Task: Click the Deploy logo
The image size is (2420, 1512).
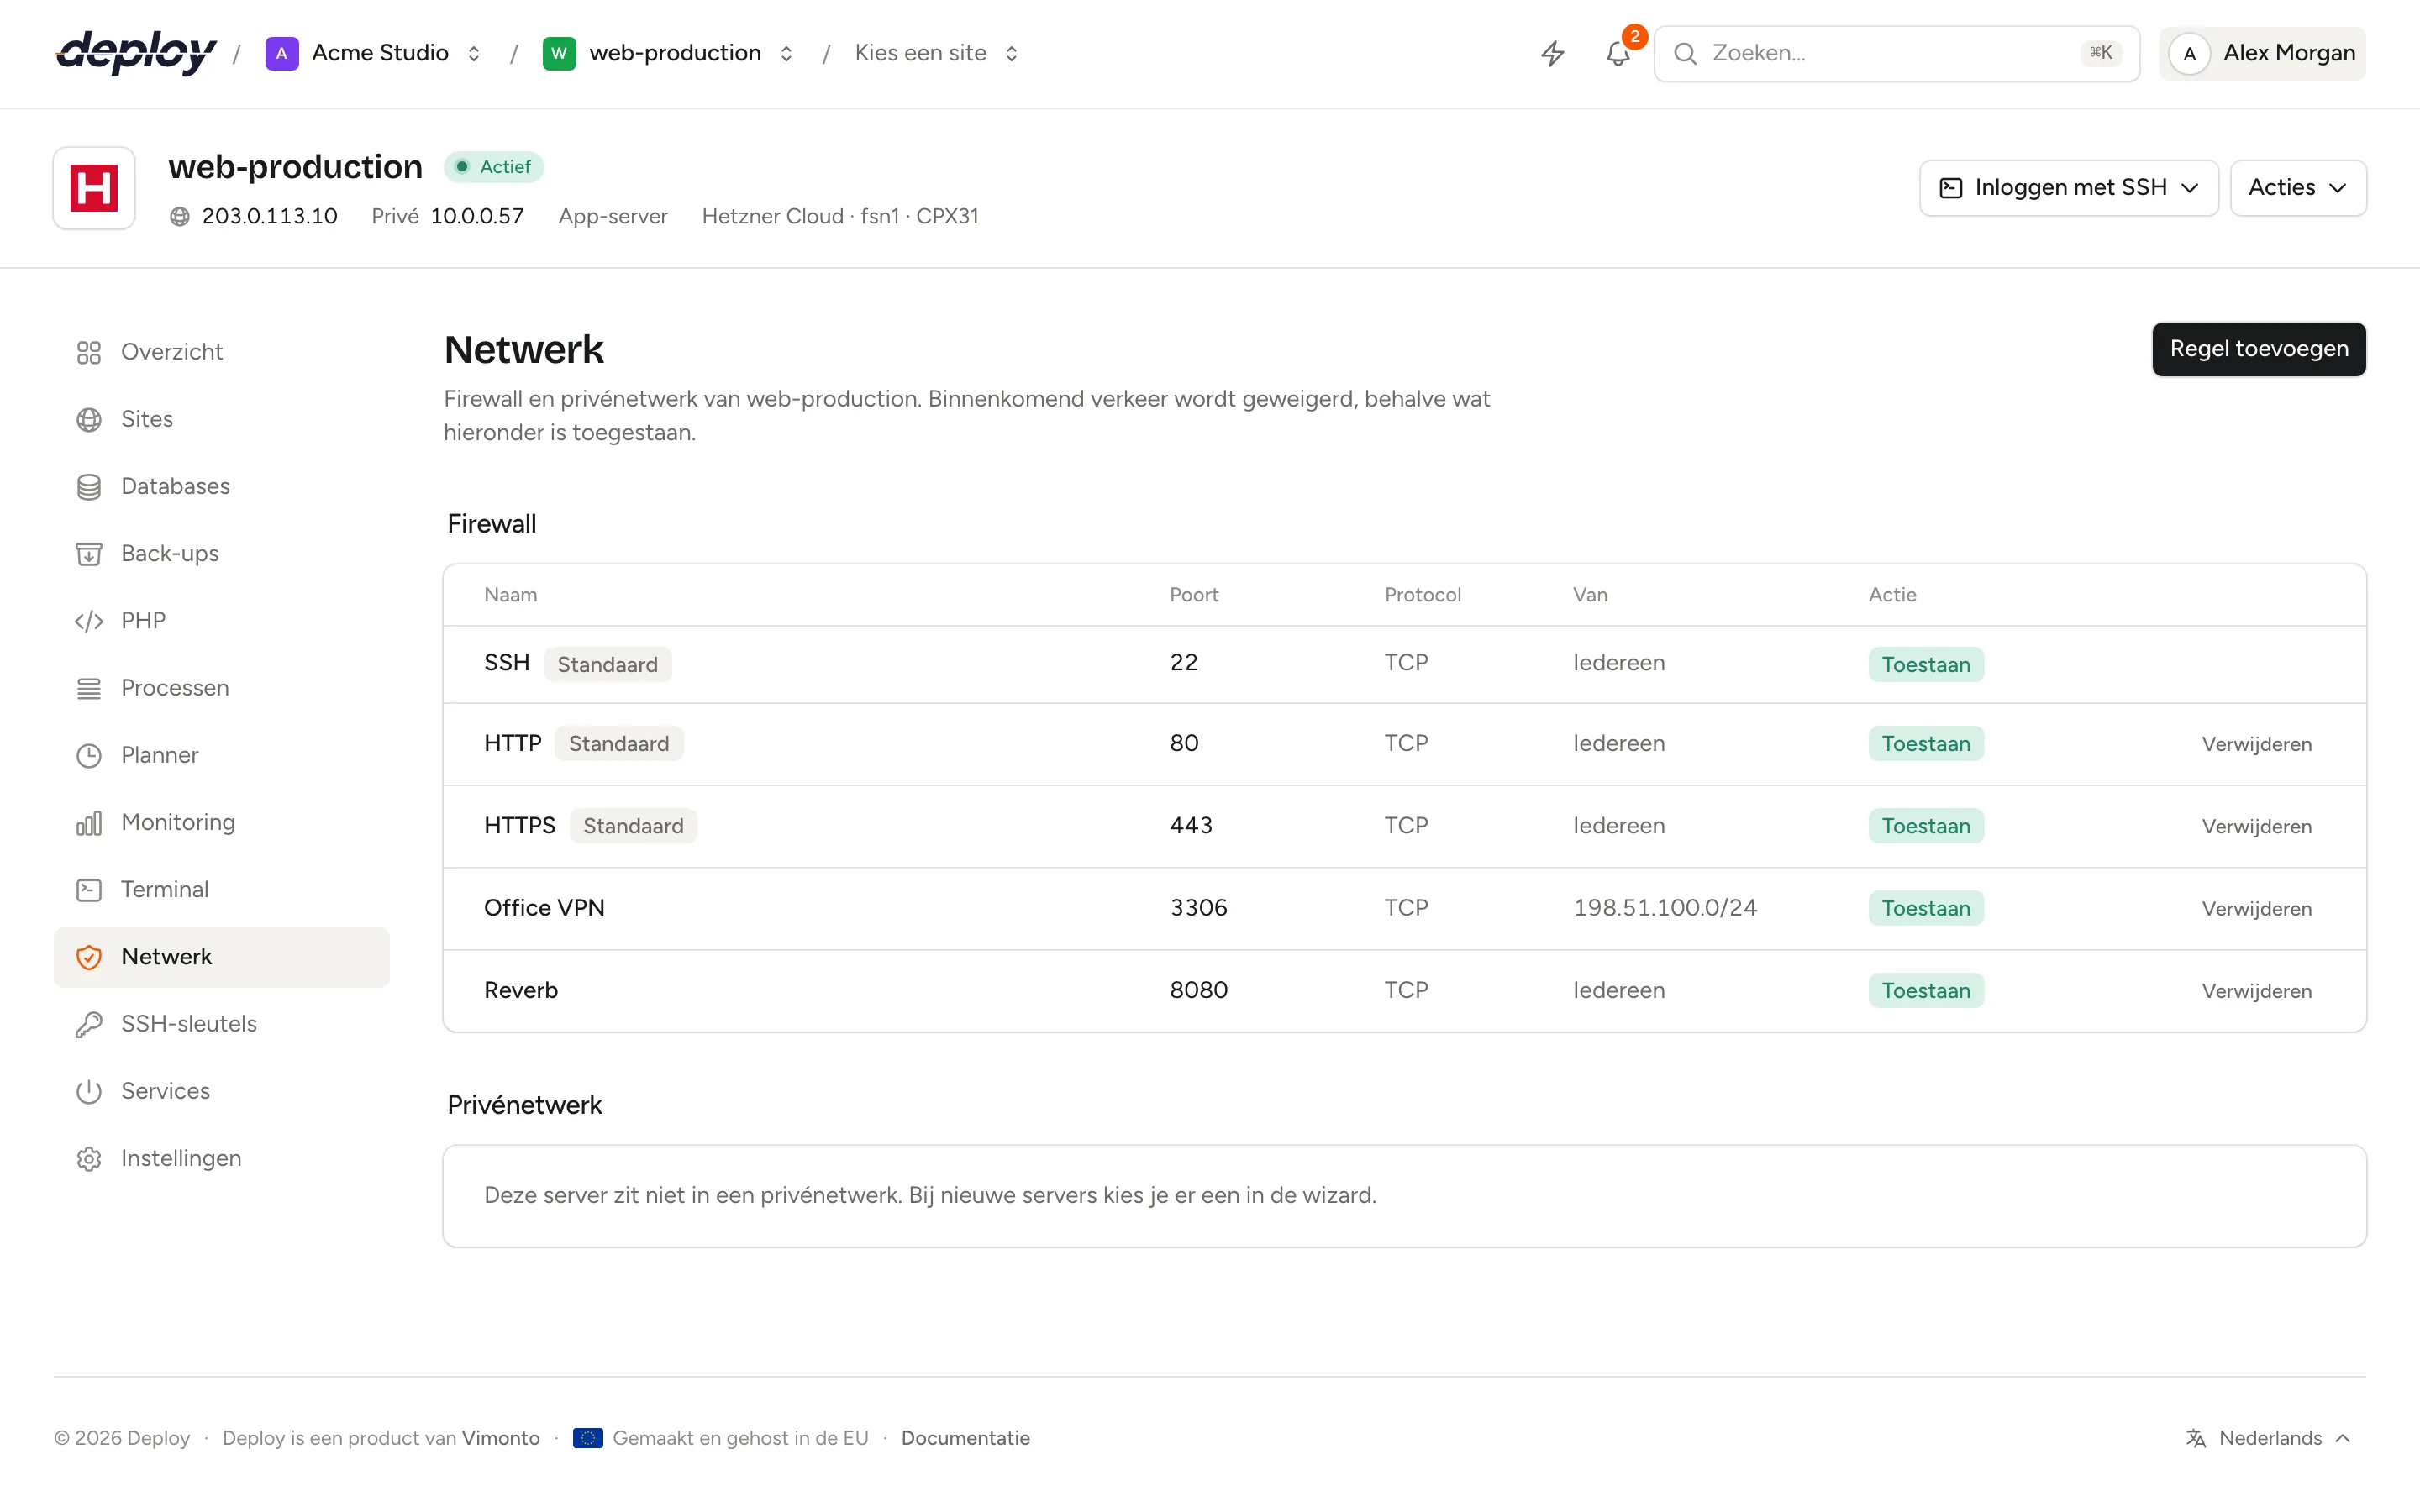Action: 136,53
